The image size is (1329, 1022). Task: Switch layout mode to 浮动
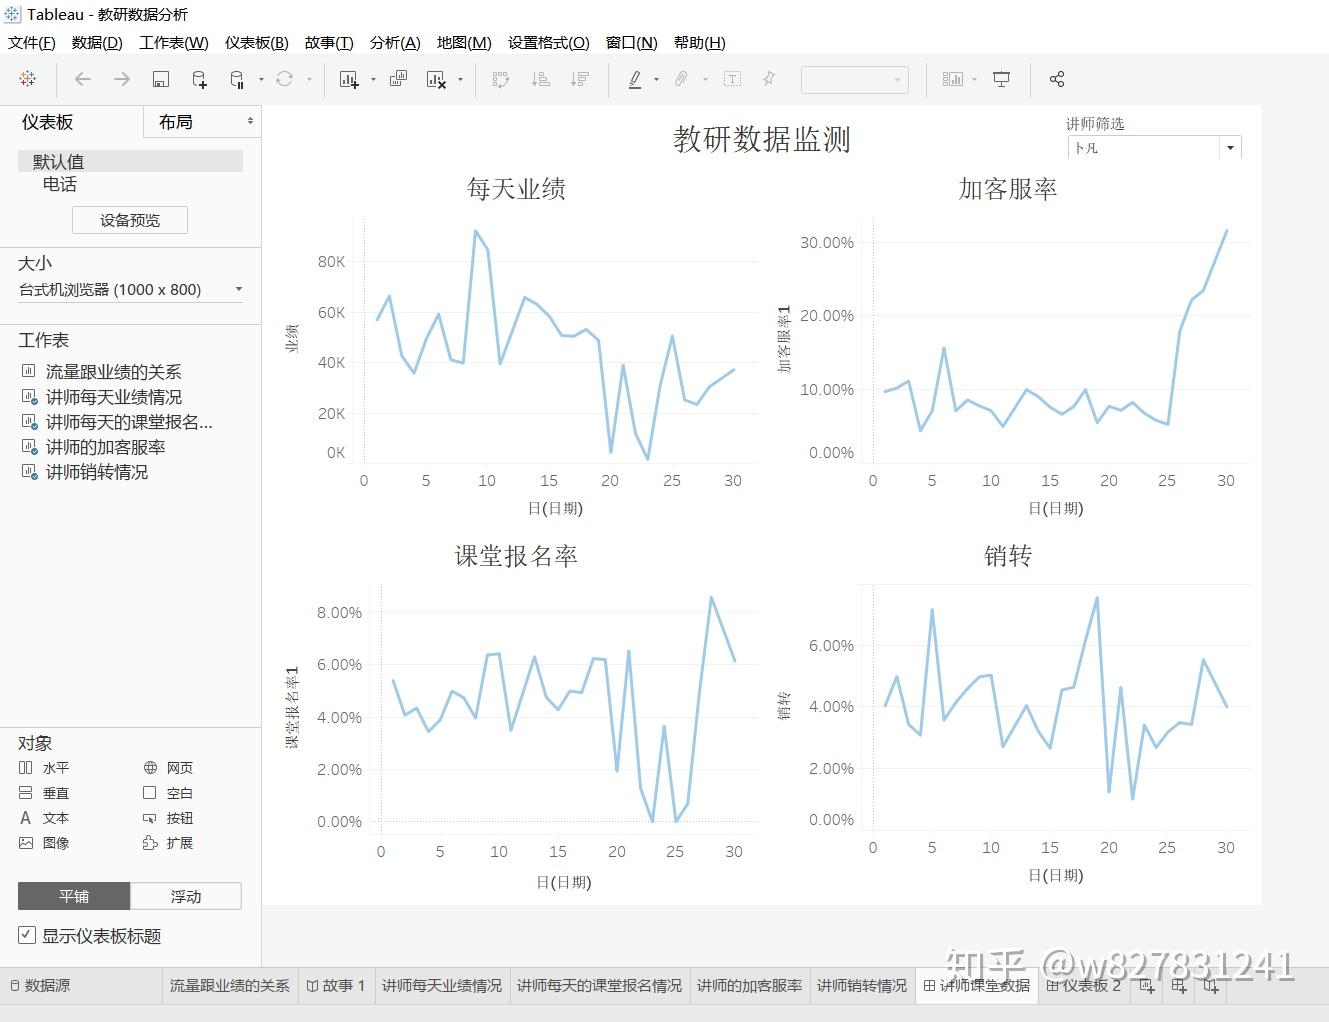click(x=186, y=896)
